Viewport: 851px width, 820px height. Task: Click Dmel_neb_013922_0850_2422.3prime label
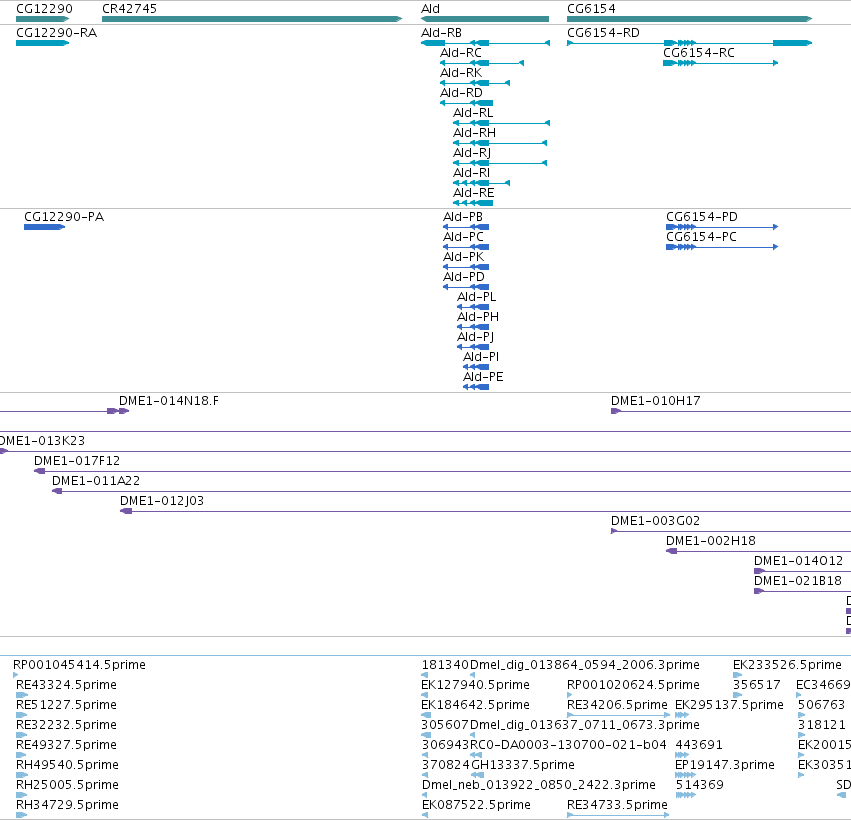(x=539, y=785)
